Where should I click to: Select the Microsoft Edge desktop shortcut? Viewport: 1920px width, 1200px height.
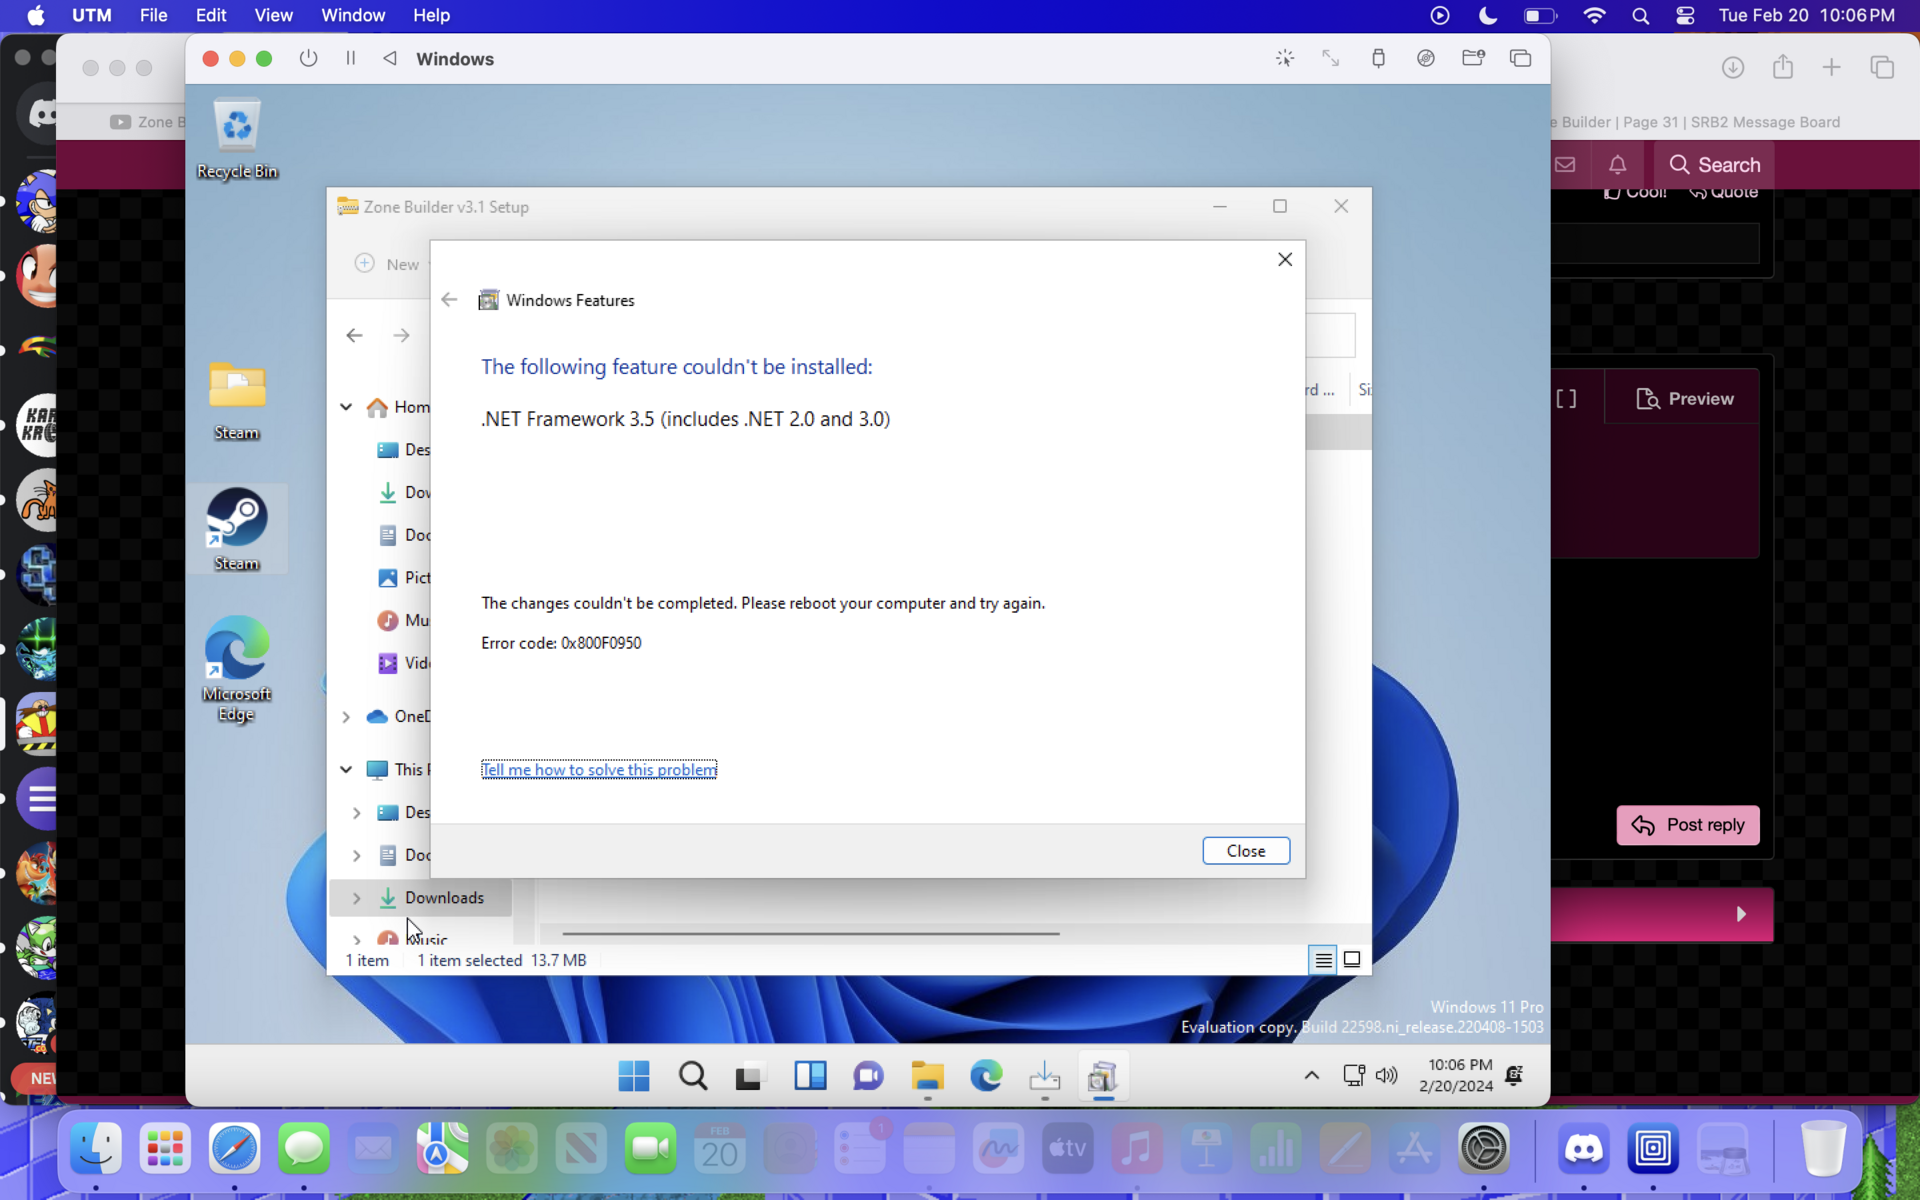[237, 668]
